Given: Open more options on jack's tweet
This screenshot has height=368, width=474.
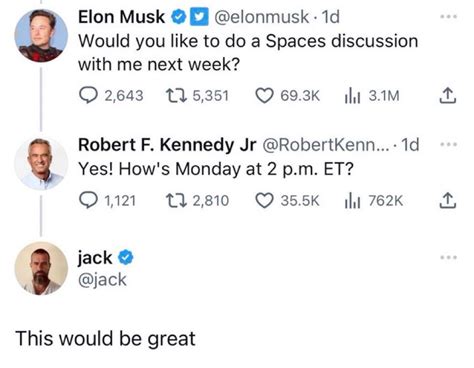Looking at the screenshot, I should pyautogui.click(x=448, y=257).
